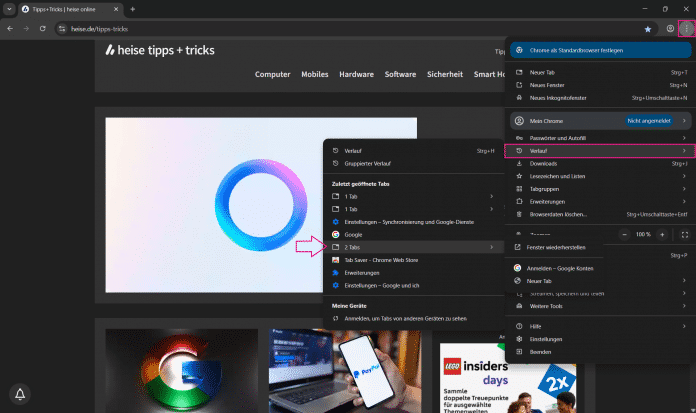
Task: Click the browser back arrow
Action: [x=10, y=29]
